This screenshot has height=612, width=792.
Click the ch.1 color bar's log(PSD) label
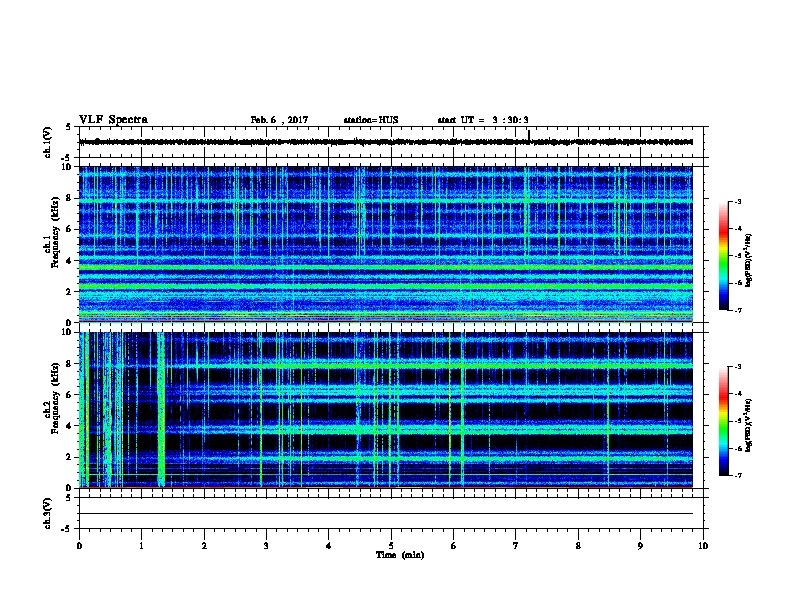[x=749, y=260]
